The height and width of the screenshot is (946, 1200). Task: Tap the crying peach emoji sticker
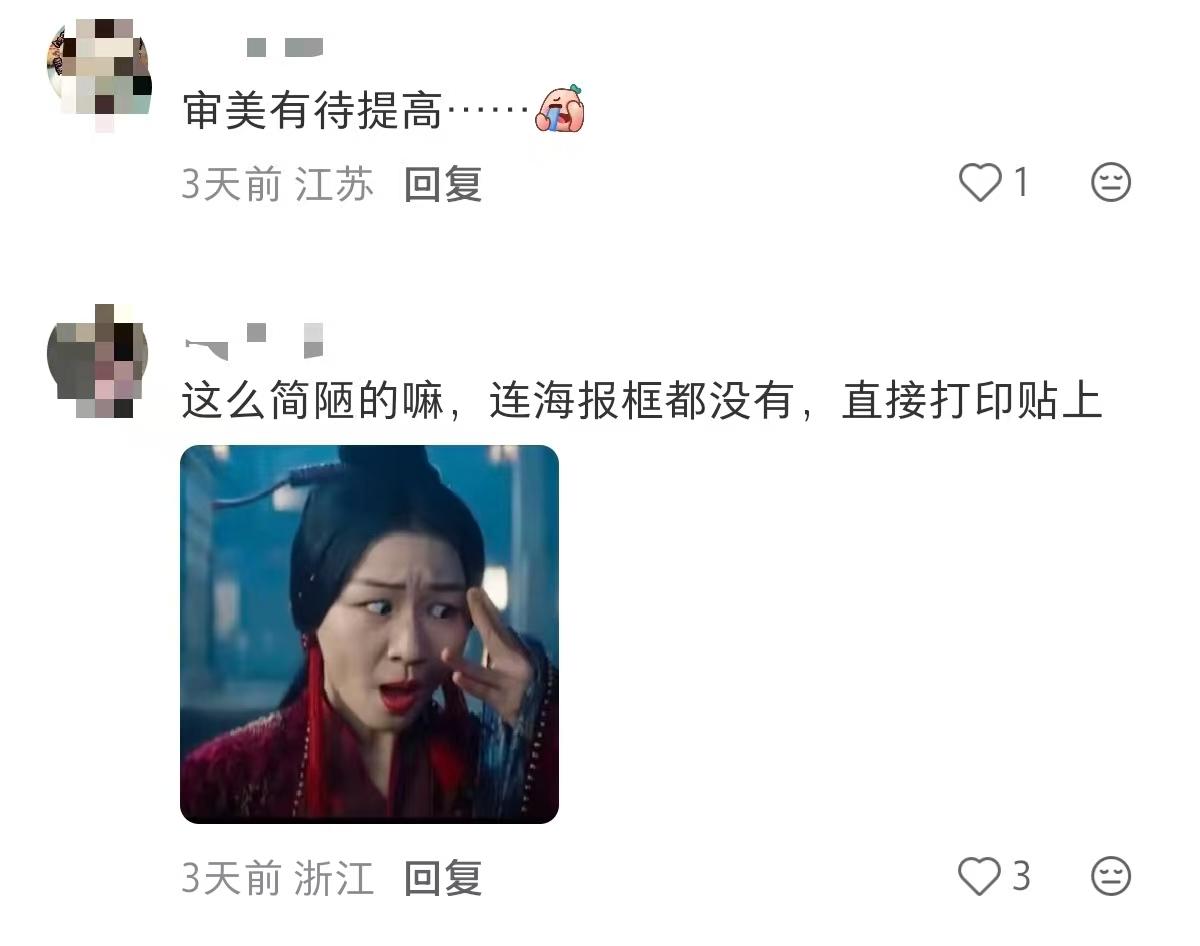[560, 109]
